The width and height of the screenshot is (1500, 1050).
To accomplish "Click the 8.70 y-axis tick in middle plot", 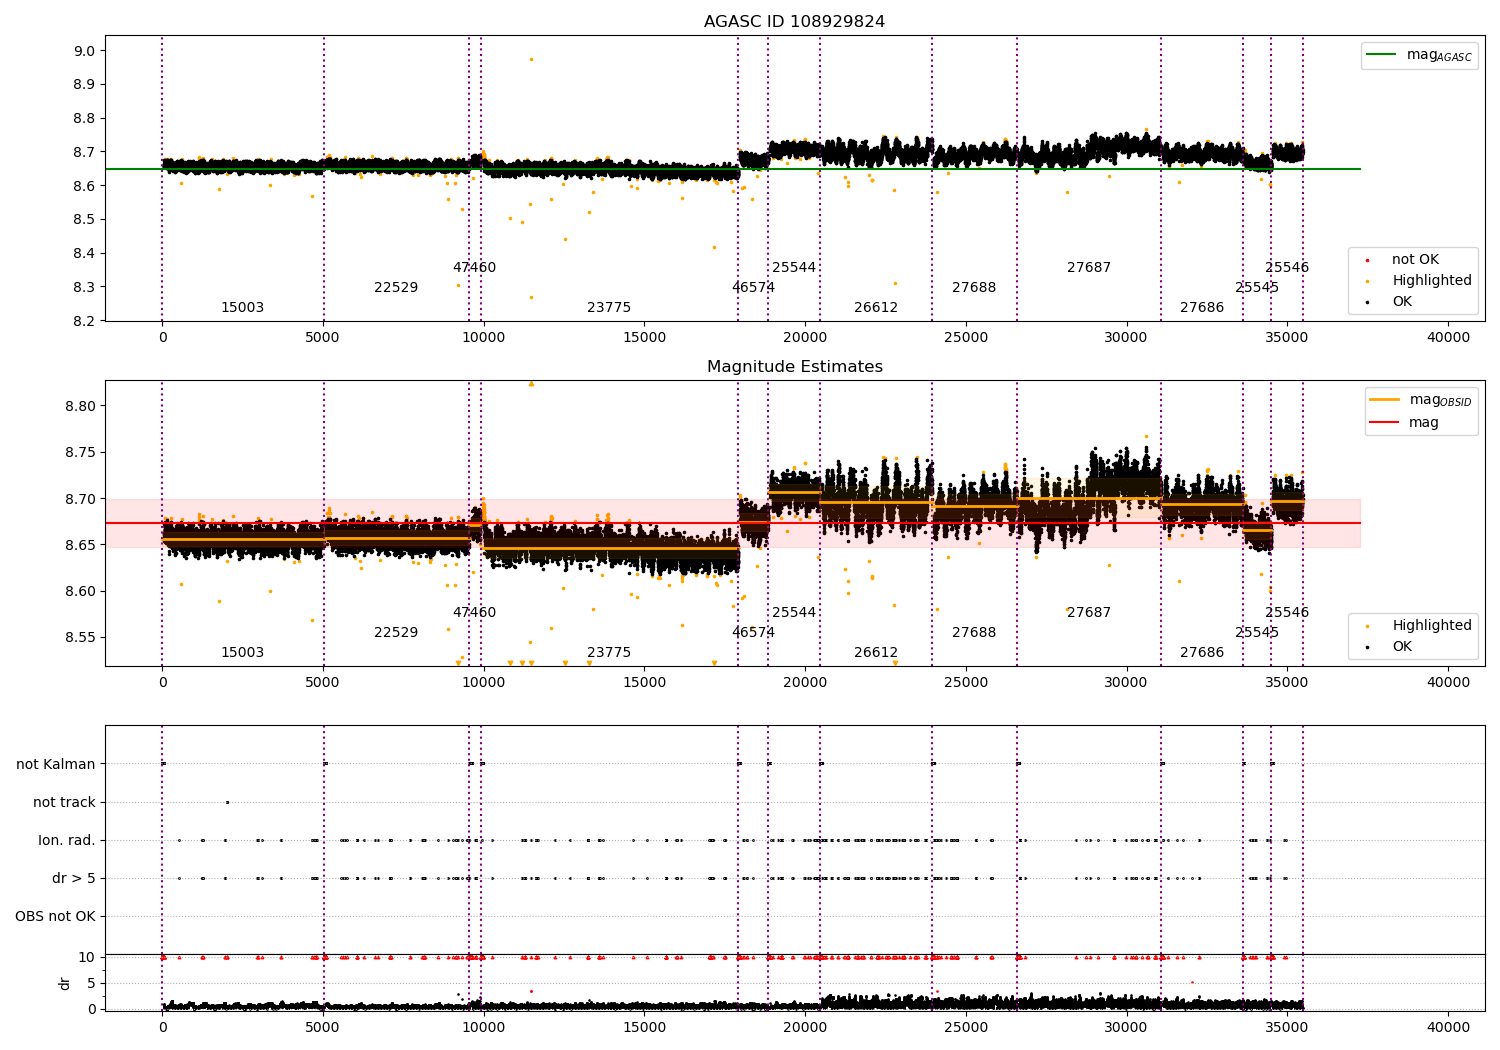I will tap(80, 499).
